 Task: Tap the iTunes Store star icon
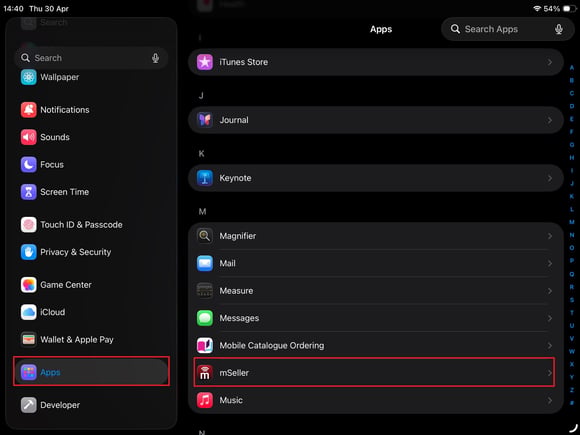[x=205, y=62]
